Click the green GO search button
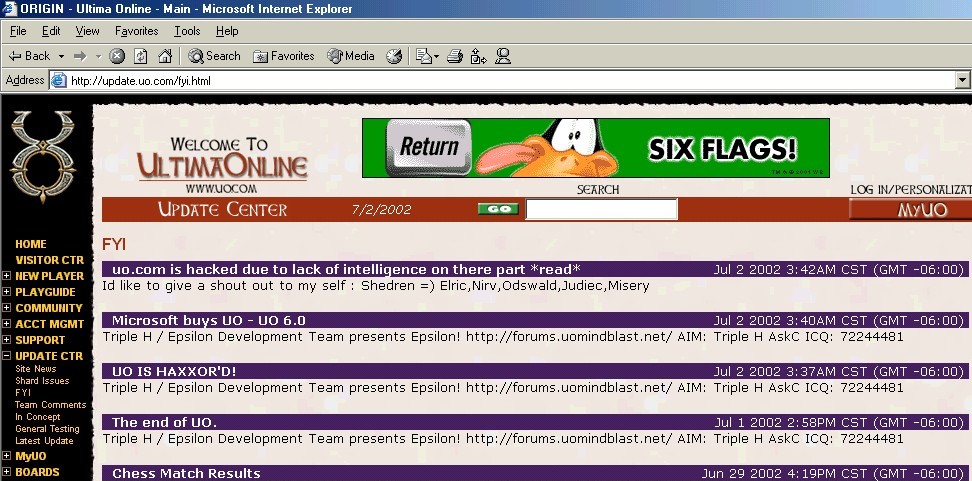 pyautogui.click(x=497, y=209)
